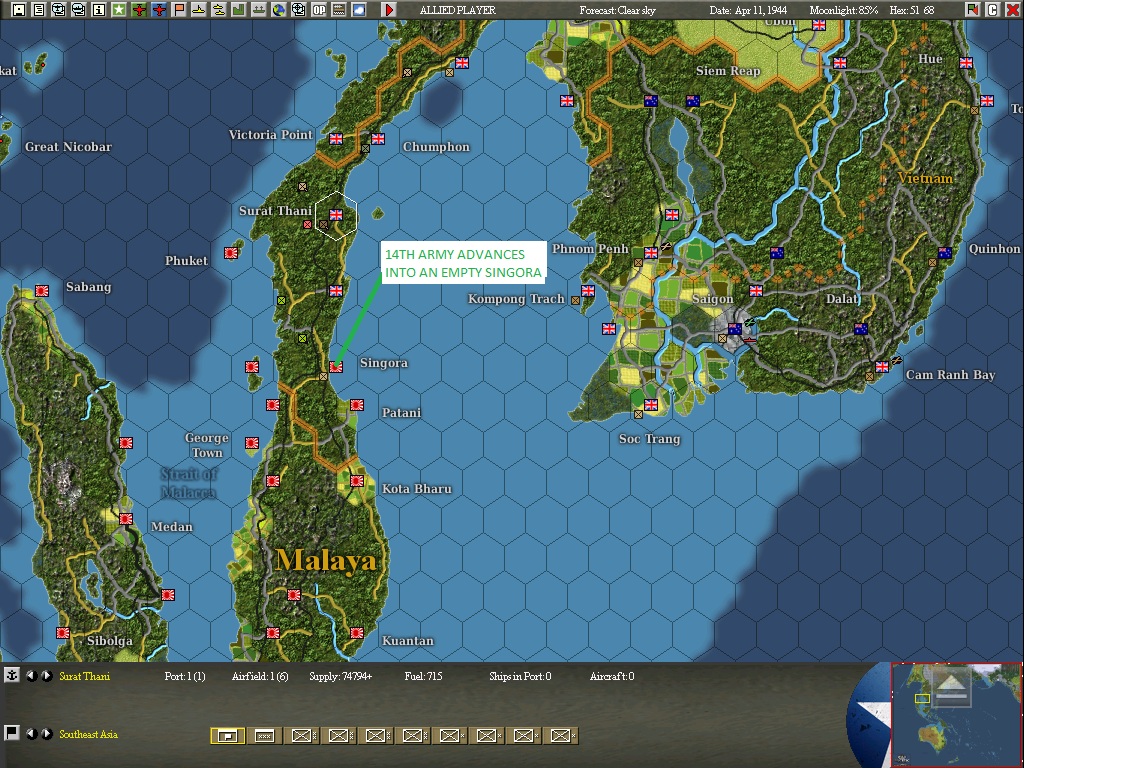
Task: Open the Surat Thani base link
Action: pos(84,676)
